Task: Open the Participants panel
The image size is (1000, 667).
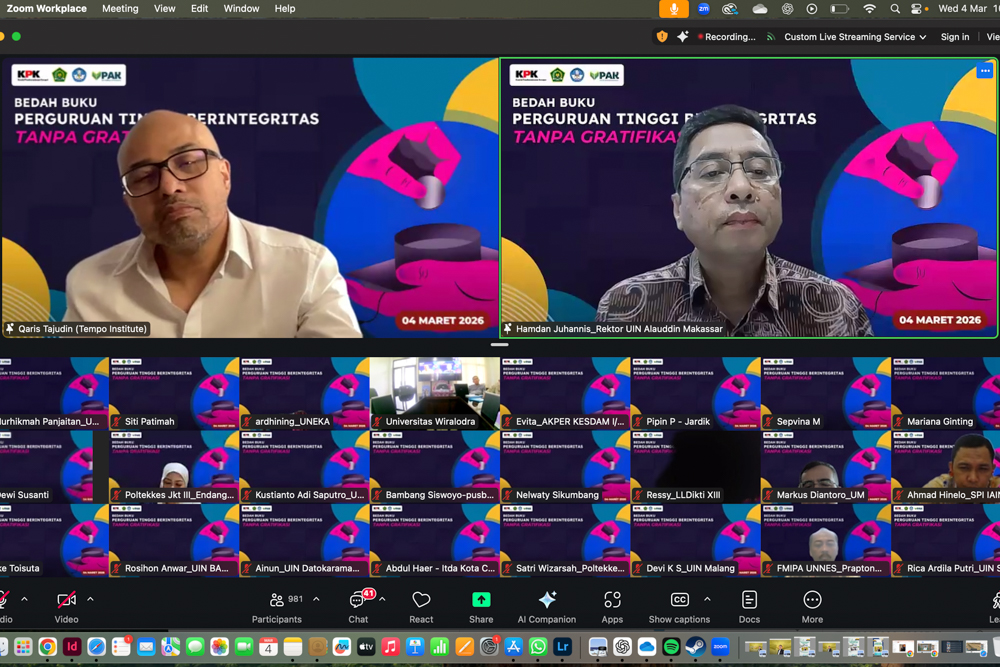Action: click(x=277, y=606)
